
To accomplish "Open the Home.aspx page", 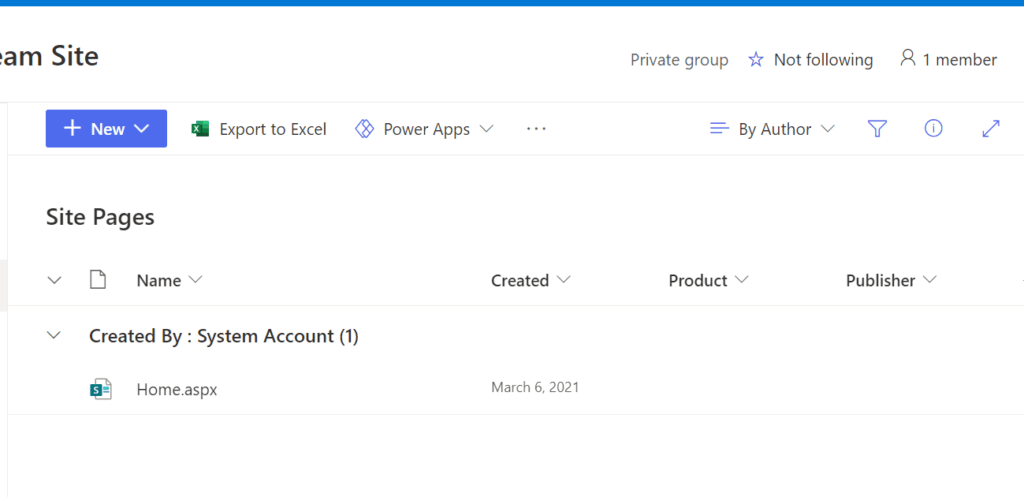I will [176, 390].
